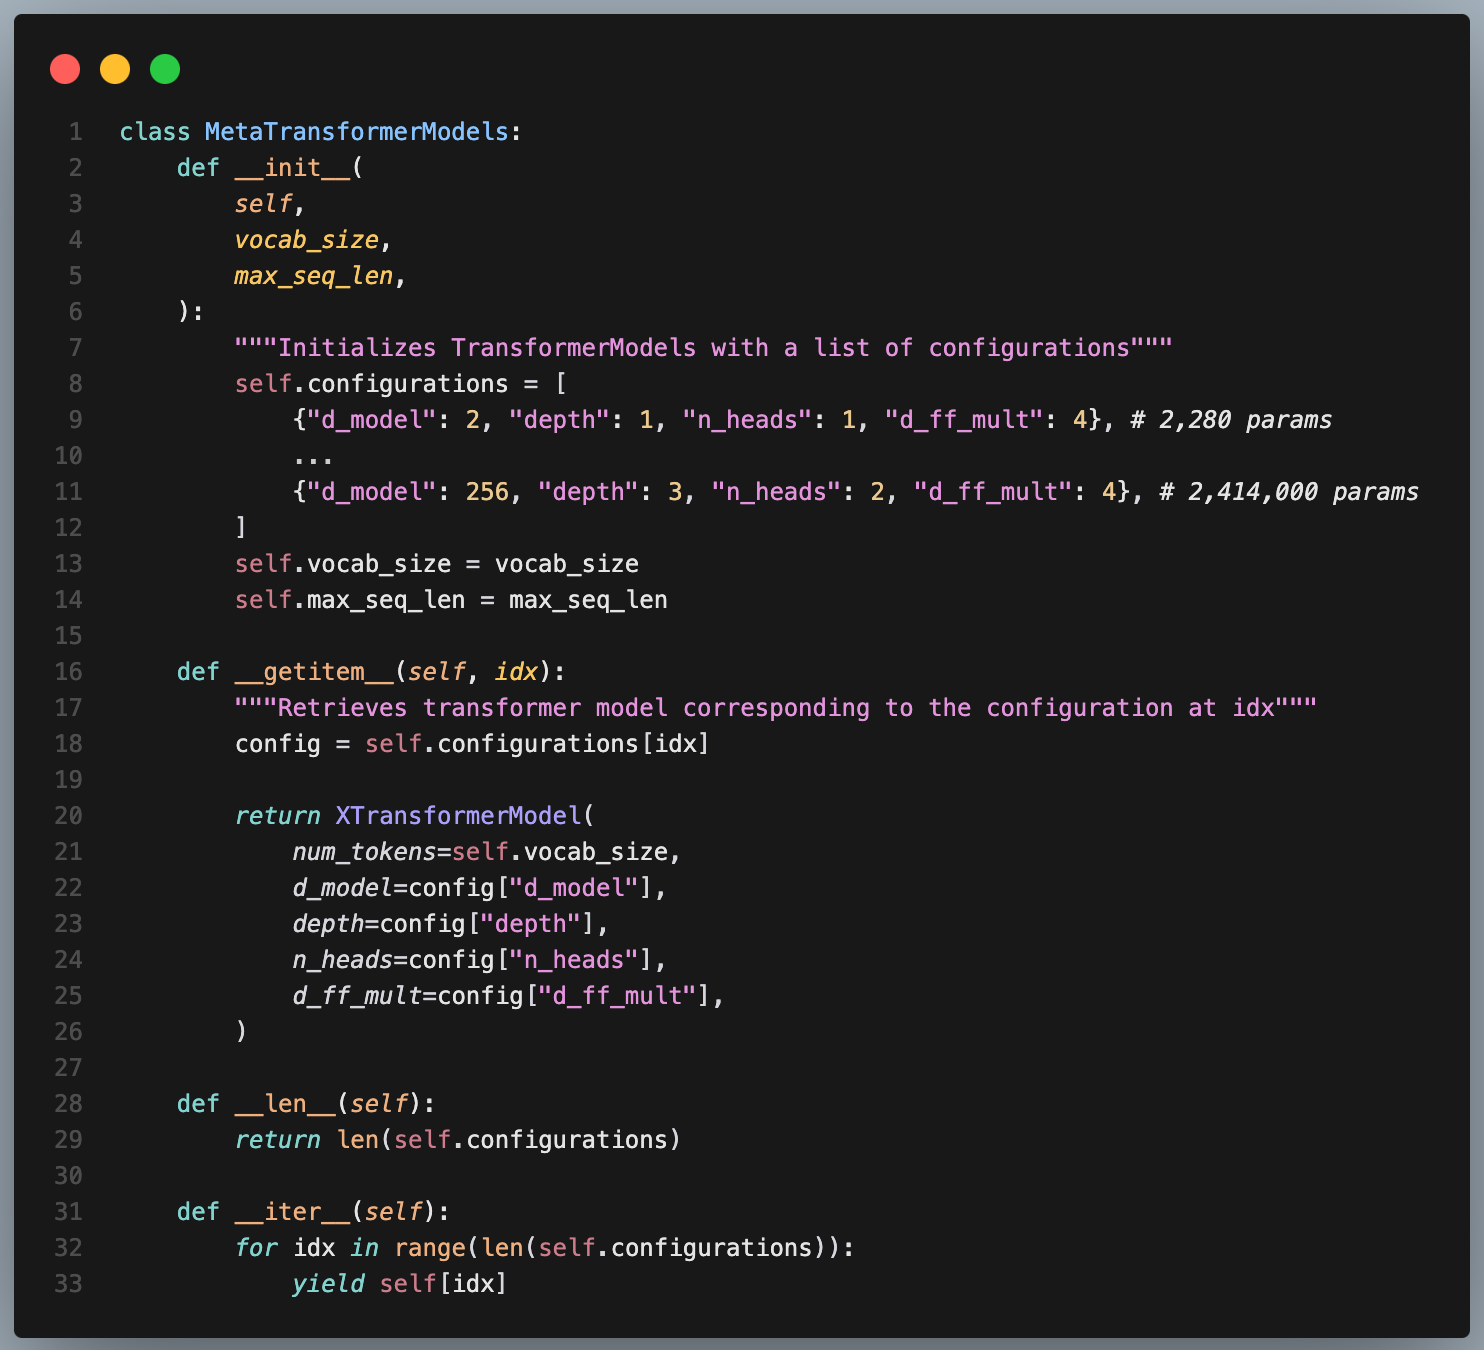Click the red close window button

65,69
